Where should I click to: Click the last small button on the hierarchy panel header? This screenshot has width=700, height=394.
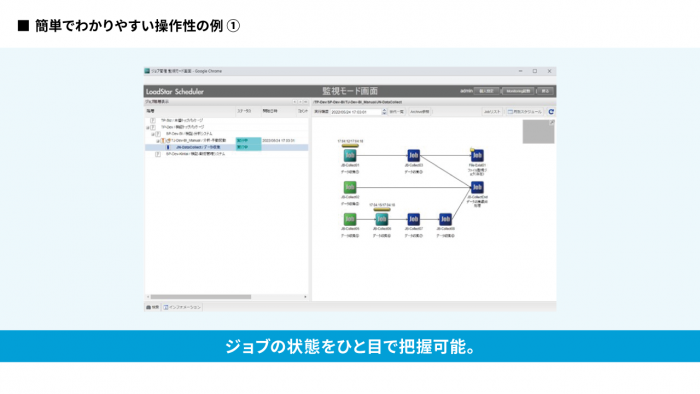(x=306, y=102)
